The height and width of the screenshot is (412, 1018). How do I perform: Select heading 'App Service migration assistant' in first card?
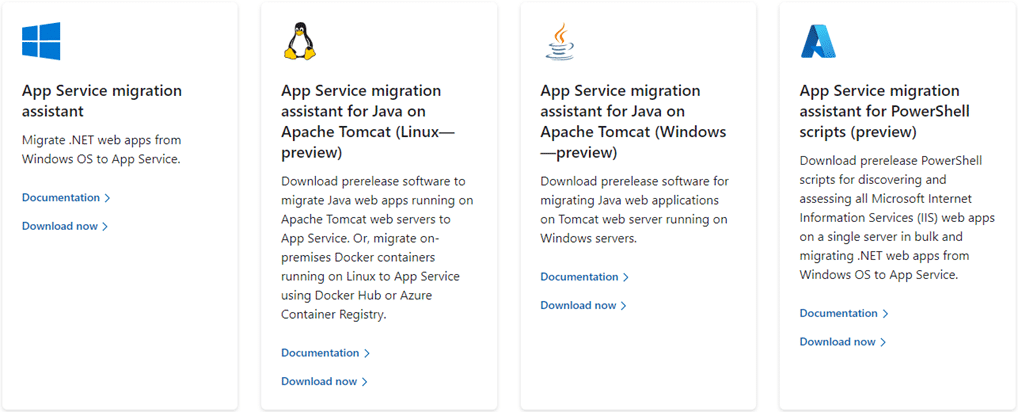(x=102, y=101)
